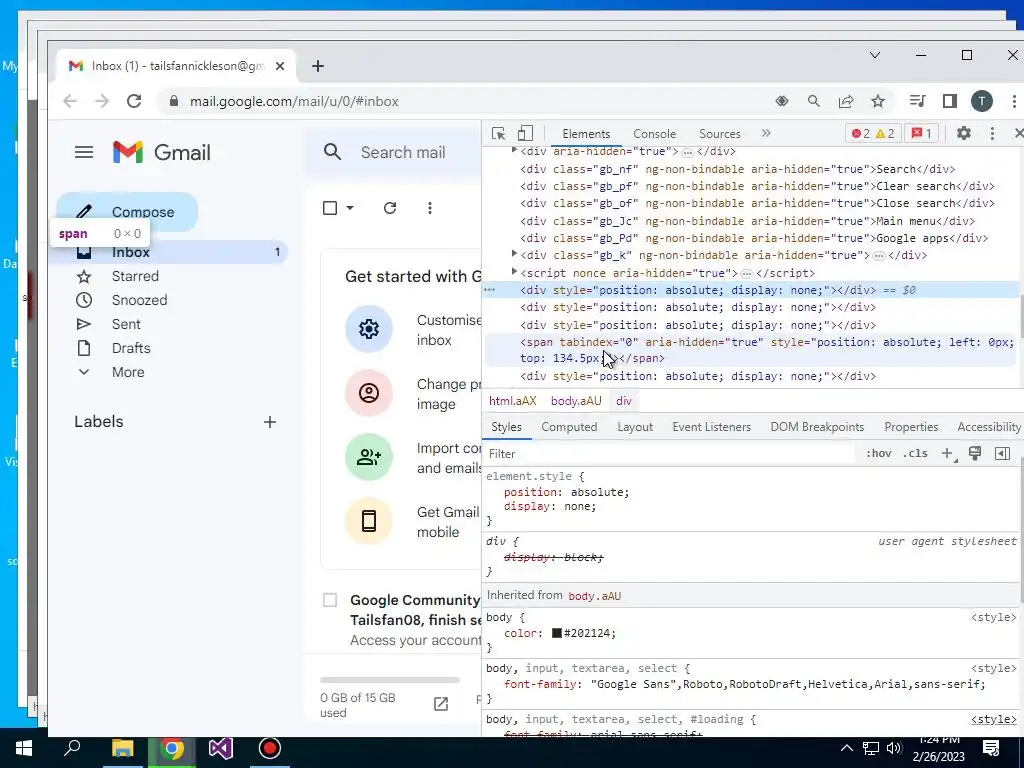Open the Properties tab
Screen dimensions: 1024x768
pos(911,427)
